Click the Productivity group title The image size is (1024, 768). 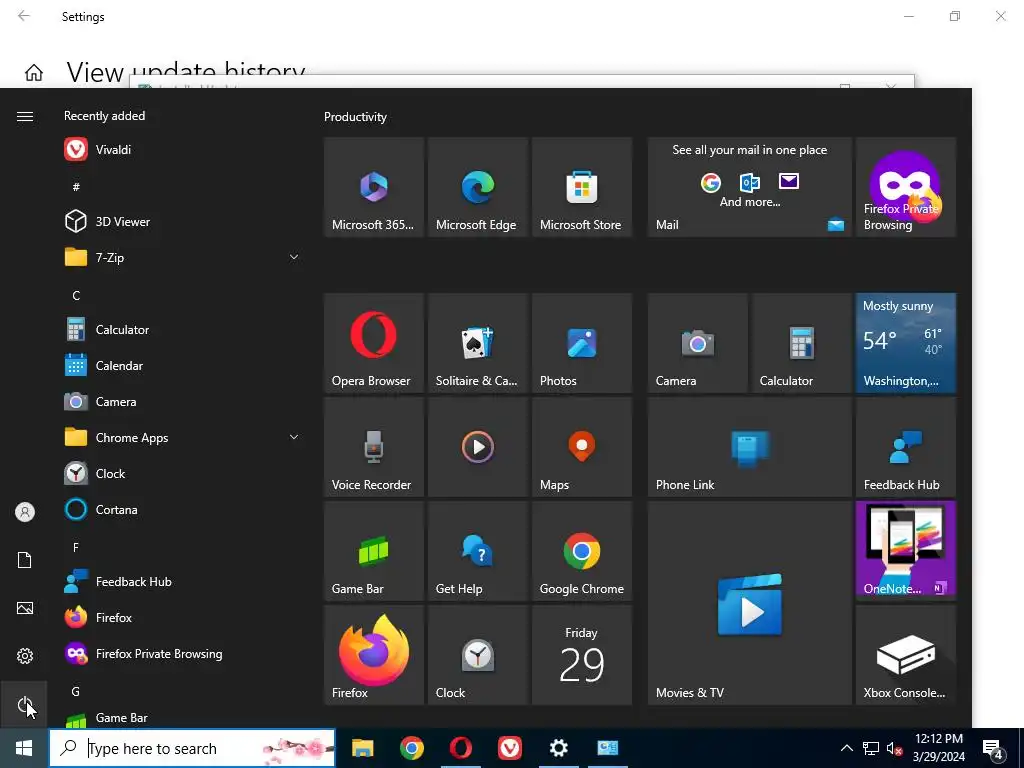point(355,117)
